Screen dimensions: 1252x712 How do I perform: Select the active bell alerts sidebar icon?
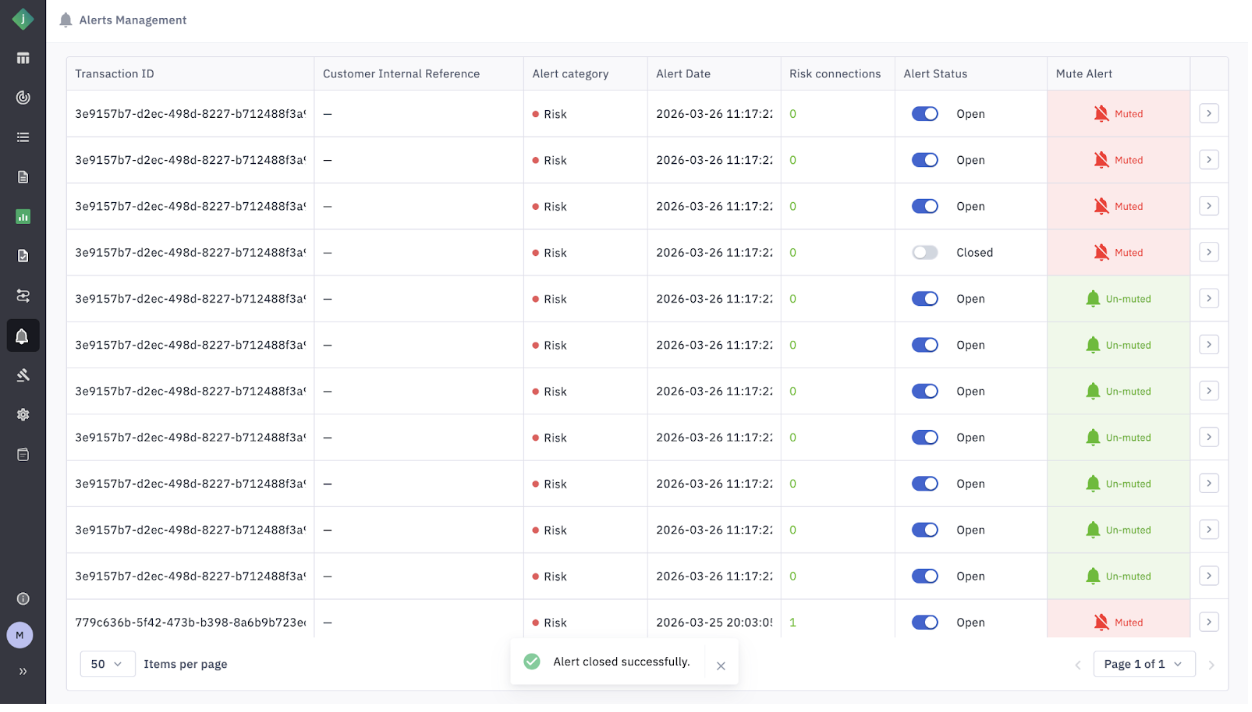(x=22, y=336)
